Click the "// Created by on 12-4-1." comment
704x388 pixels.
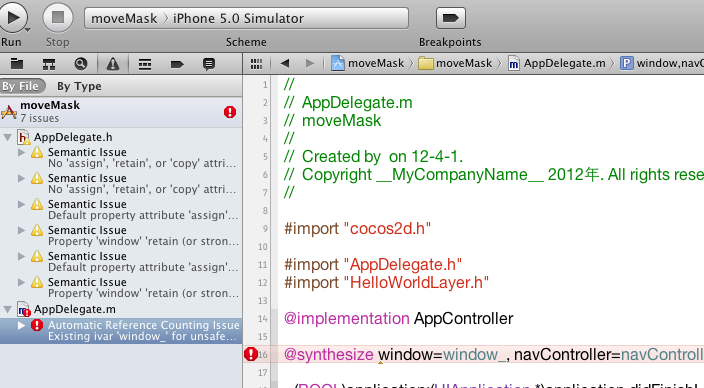click(374, 157)
